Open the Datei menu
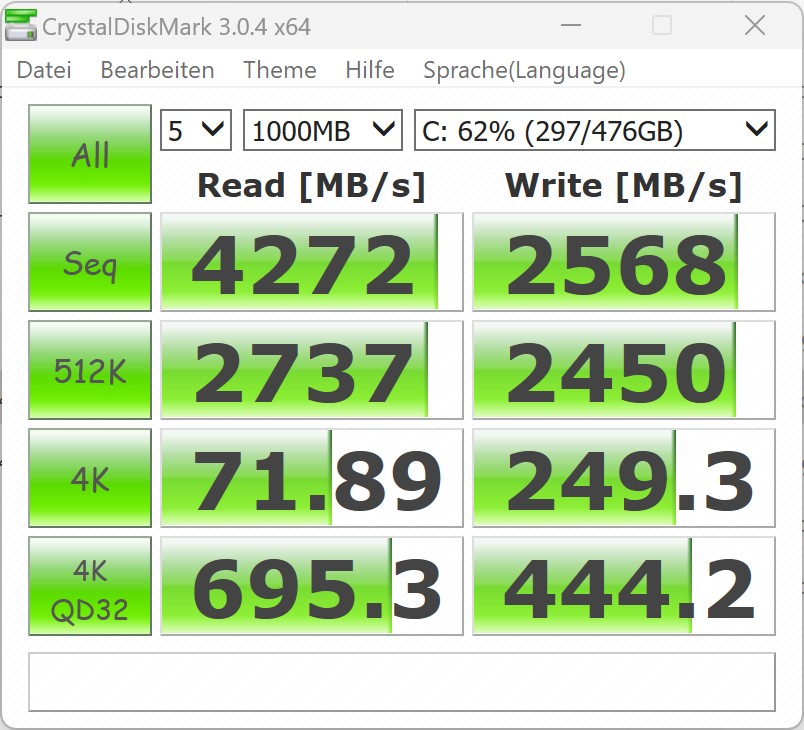Viewport: 804px width, 730px height. coord(44,70)
